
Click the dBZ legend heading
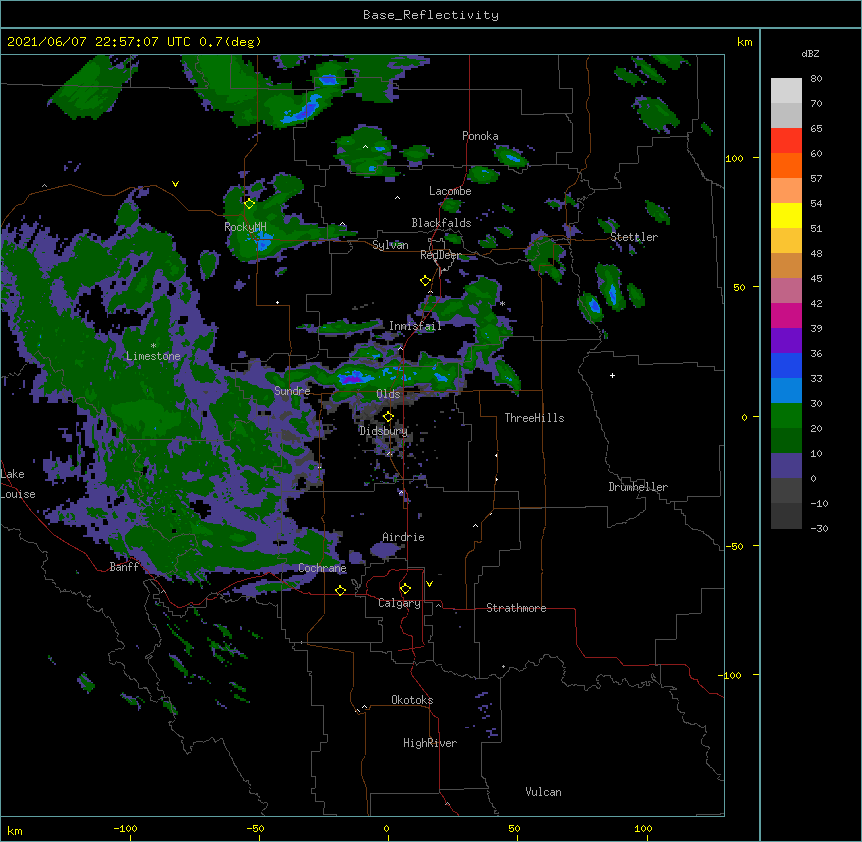pyautogui.click(x=810, y=53)
